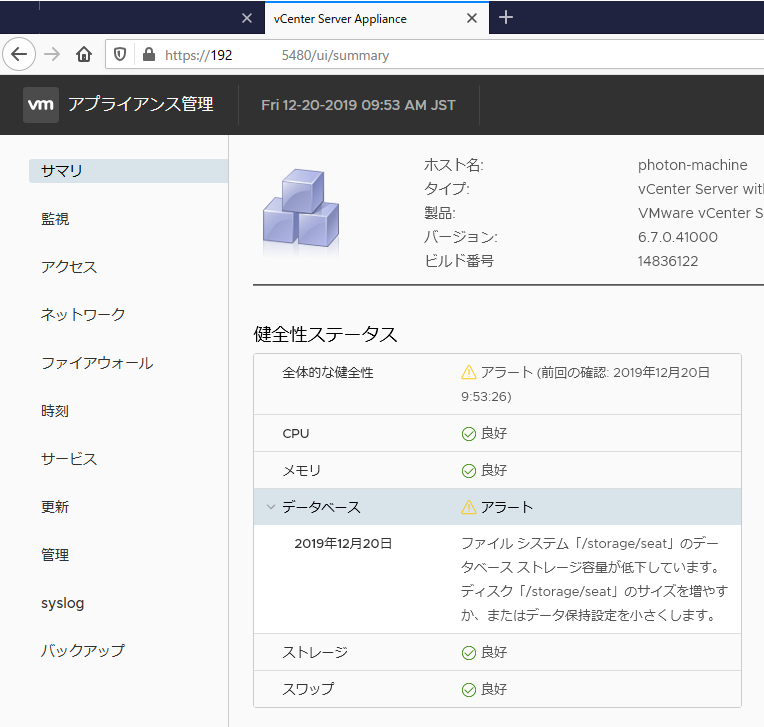The width and height of the screenshot is (764, 727).
Task: Click the CPU green check icon
Action: [x=469, y=434]
